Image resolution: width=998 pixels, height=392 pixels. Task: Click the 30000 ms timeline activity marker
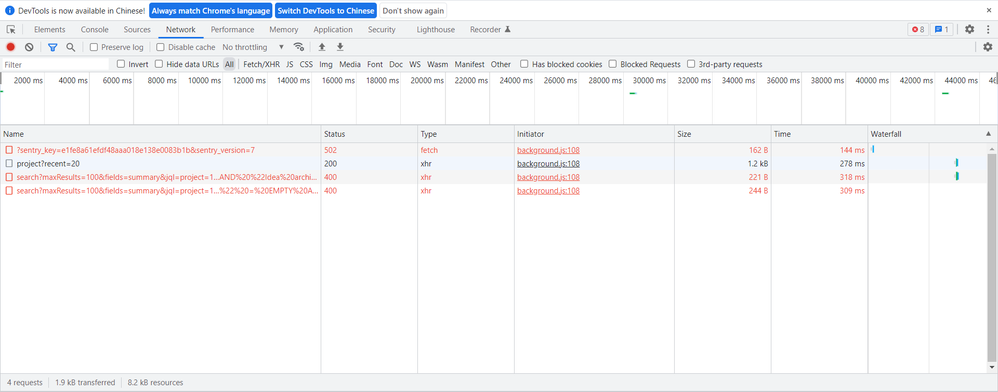(633, 94)
